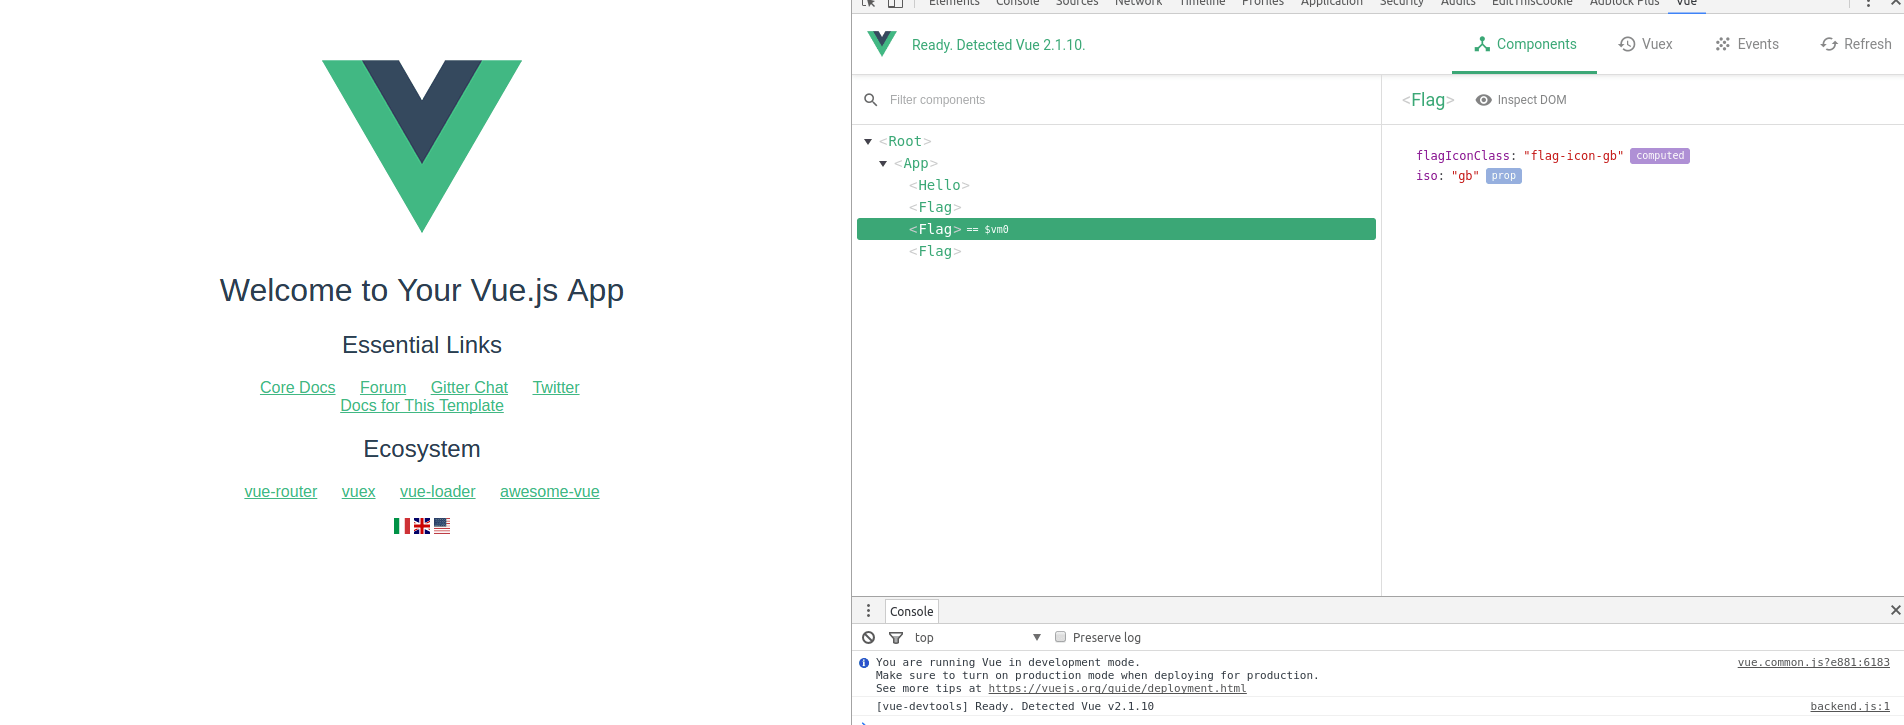Open the vue-loader link
This screenshot has height=725, width=1904.
438,491
